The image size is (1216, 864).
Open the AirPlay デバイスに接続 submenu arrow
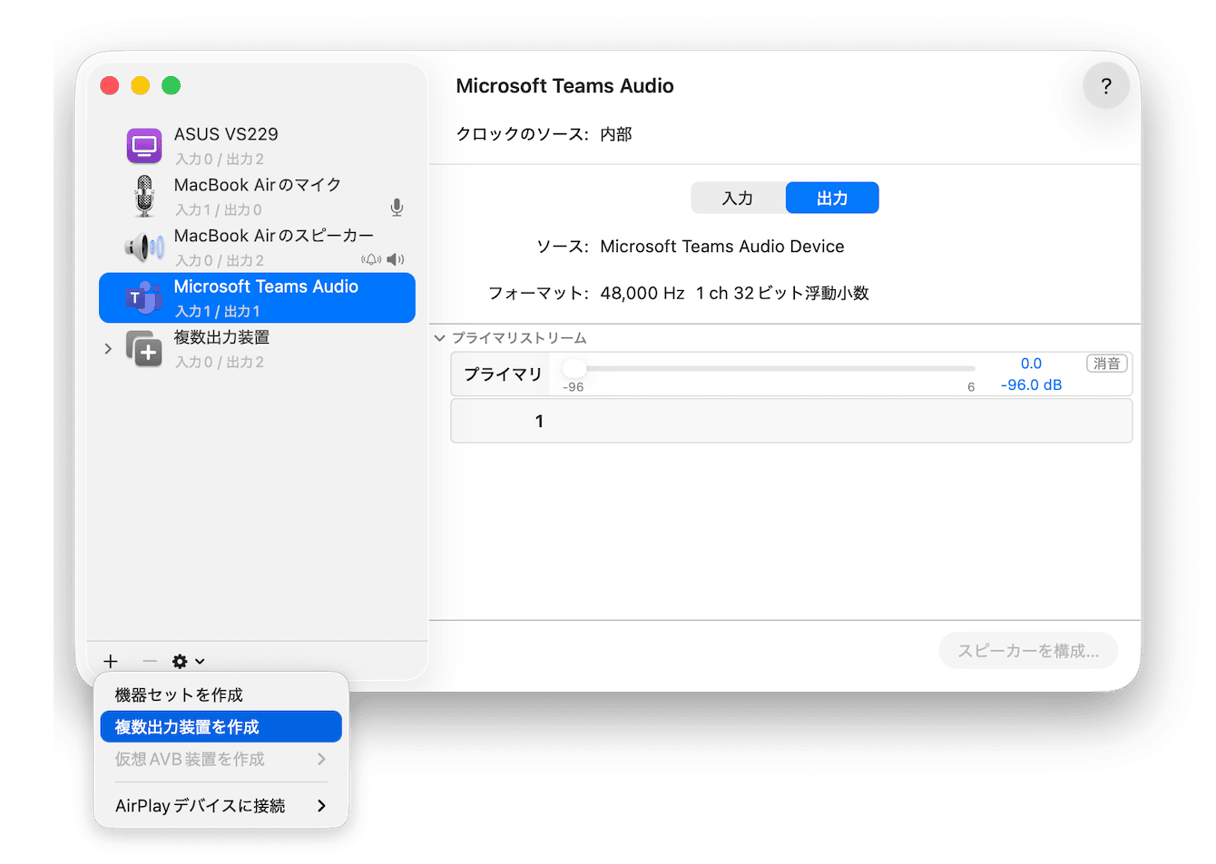tap(322, 805)
